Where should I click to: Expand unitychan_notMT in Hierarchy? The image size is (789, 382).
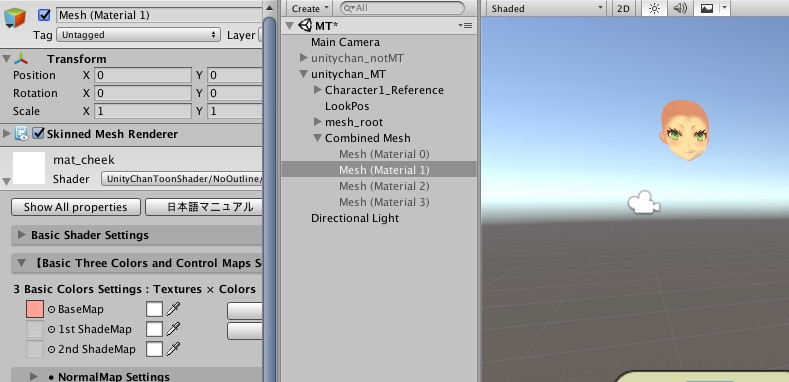coord(303,58)
